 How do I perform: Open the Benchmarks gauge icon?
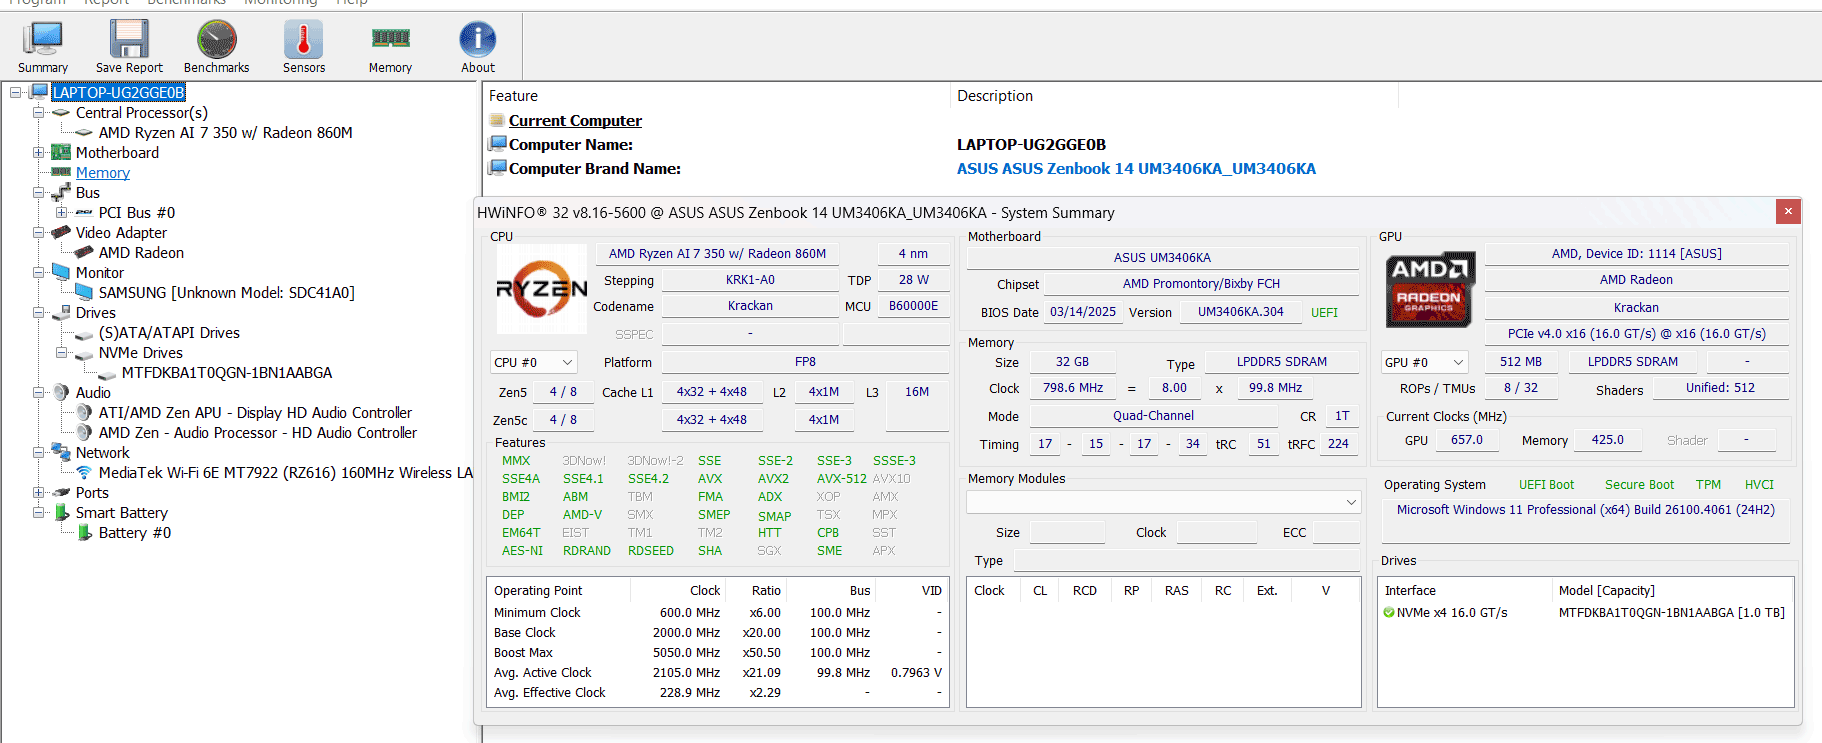[217, 39]
